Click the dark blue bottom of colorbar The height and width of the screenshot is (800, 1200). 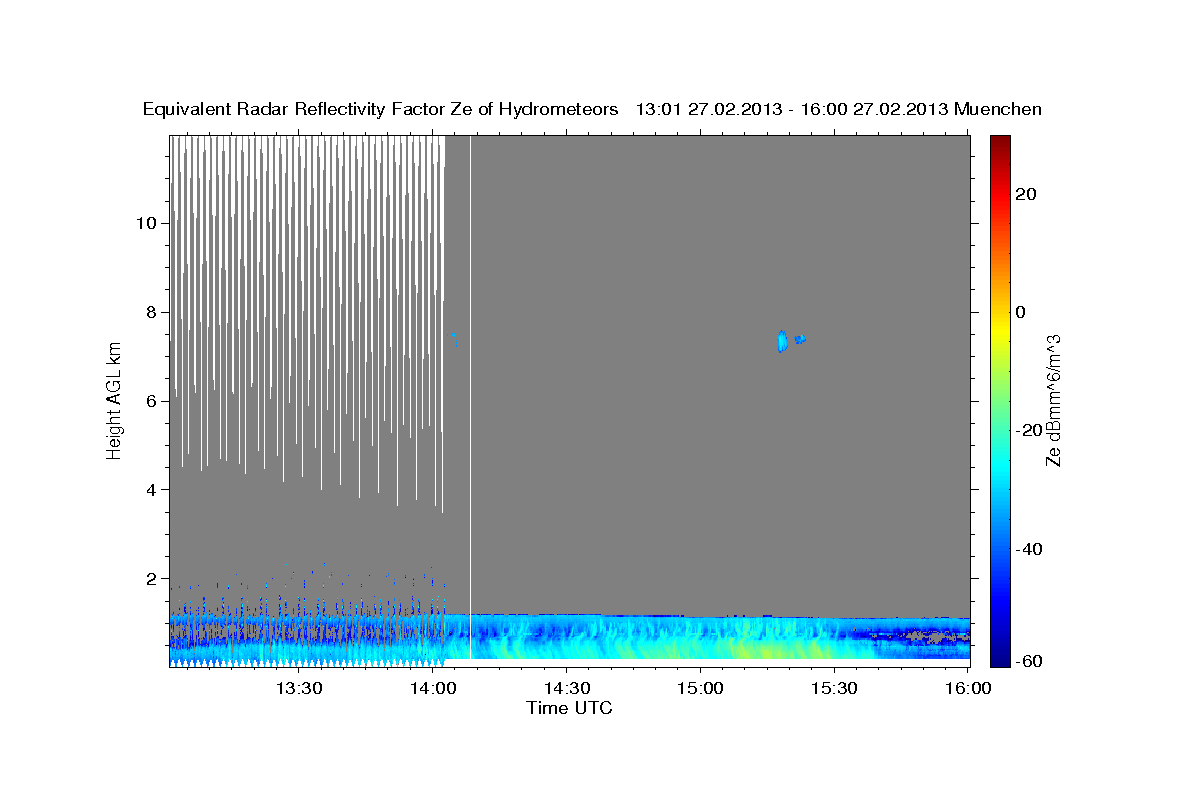pos(999,658)
